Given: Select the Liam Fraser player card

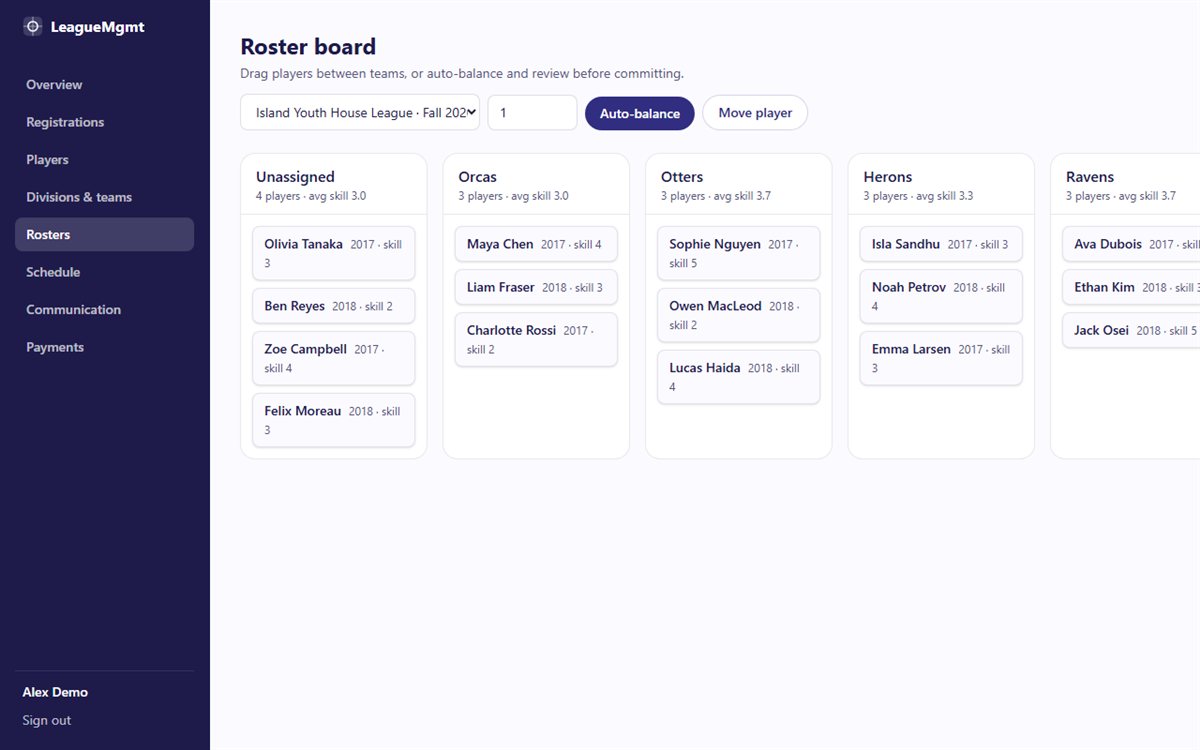Looking at the screenshot, I should tap(536, 287).
